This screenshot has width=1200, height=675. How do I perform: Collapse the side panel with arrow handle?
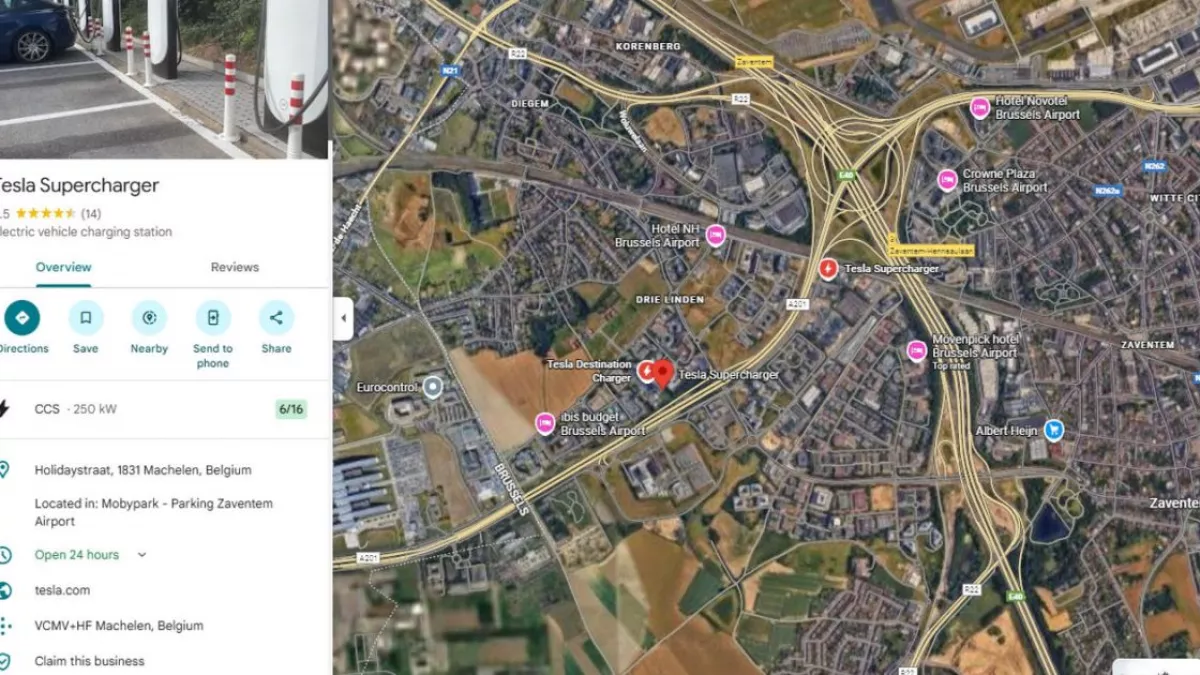coord(343,319)
